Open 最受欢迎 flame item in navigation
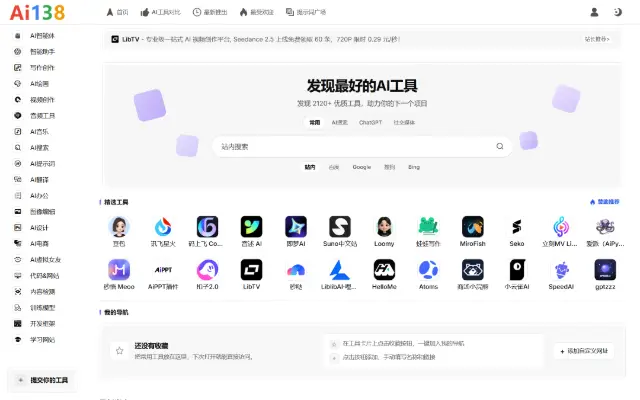This screenshot has height=400, width=640. coord(256,12)
